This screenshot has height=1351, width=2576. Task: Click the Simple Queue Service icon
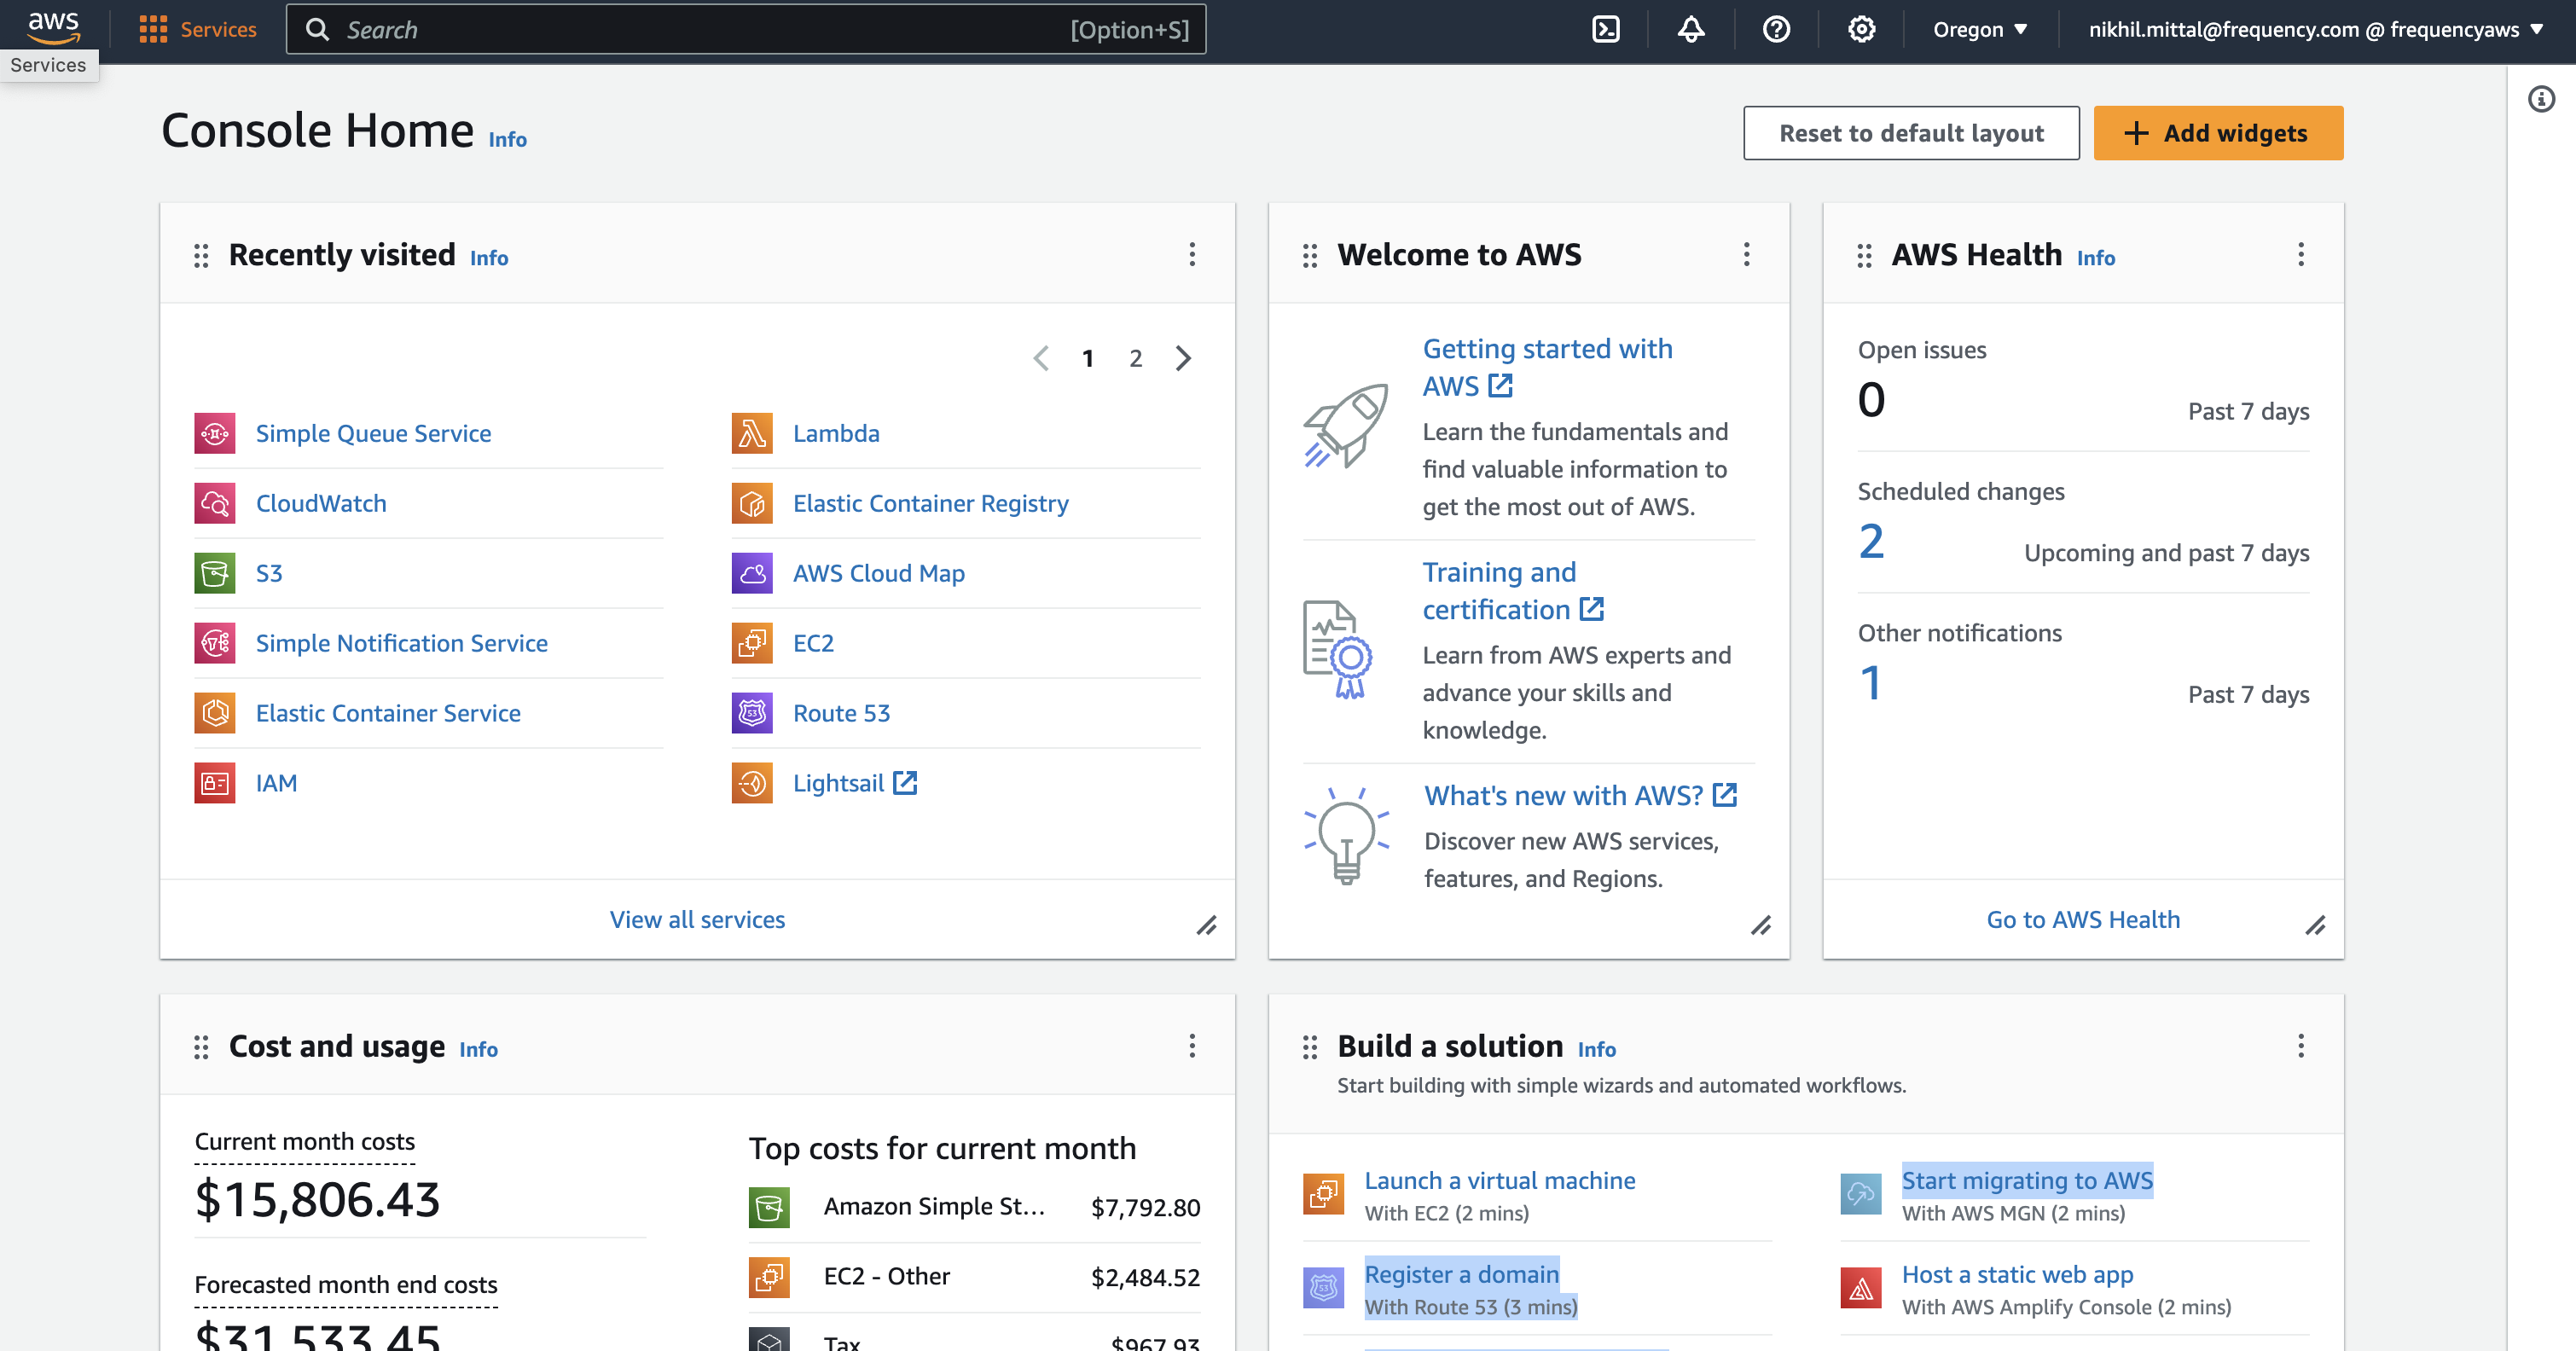[215, 433]
